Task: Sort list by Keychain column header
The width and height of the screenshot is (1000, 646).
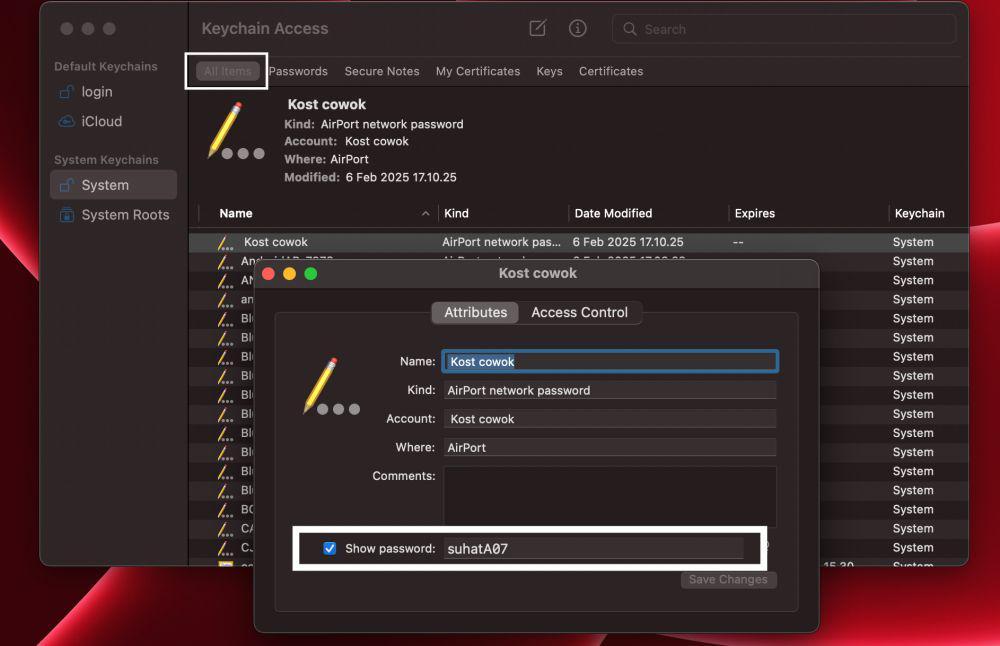Action: 928,214
